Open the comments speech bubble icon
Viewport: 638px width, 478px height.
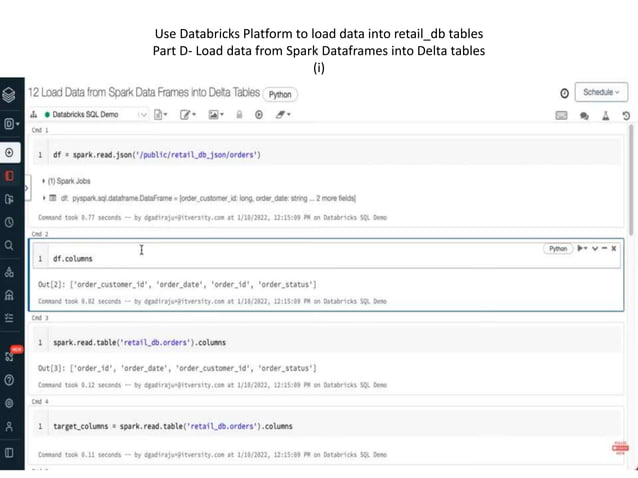584,115
